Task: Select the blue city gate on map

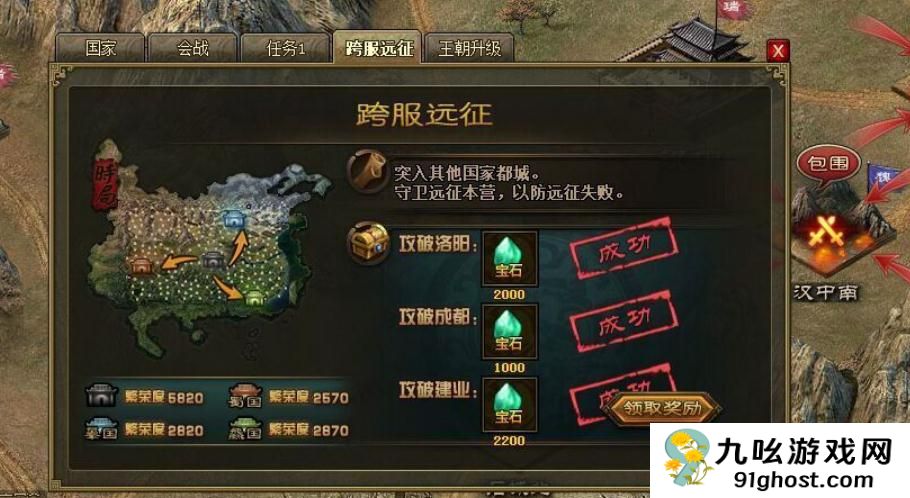Action: tap(234, 219)
